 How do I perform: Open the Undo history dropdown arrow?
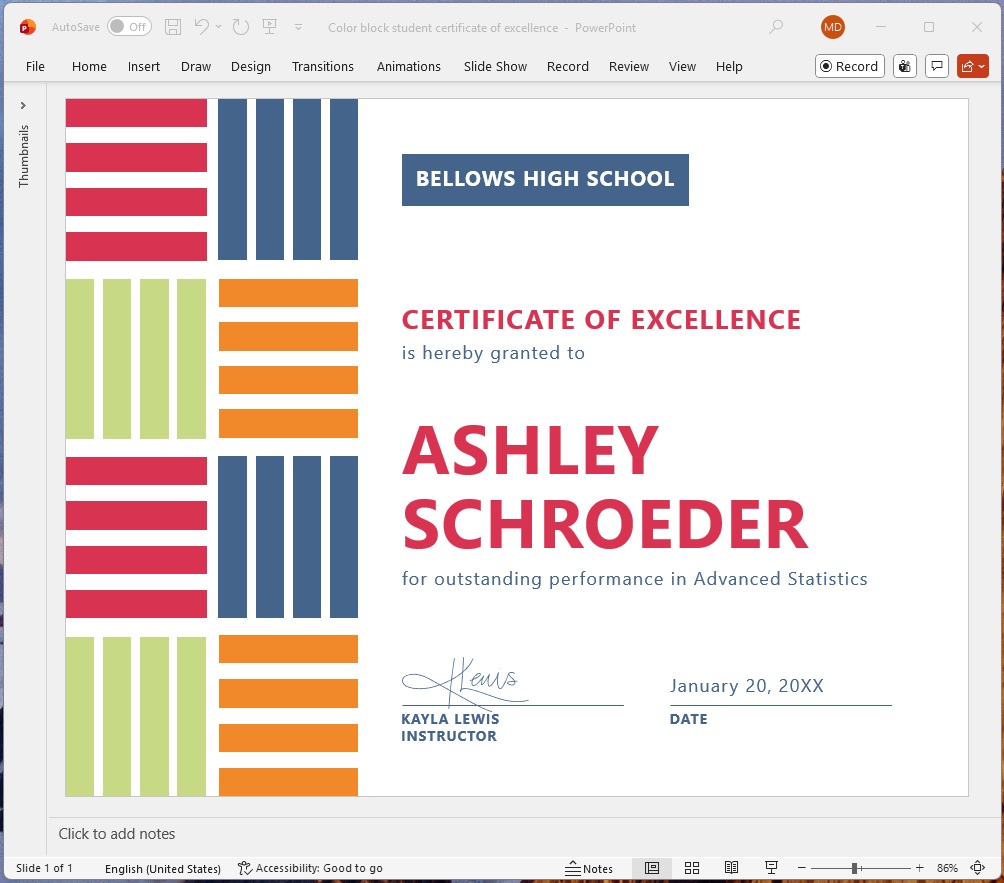pyautogui.click(x=218, y=28)
